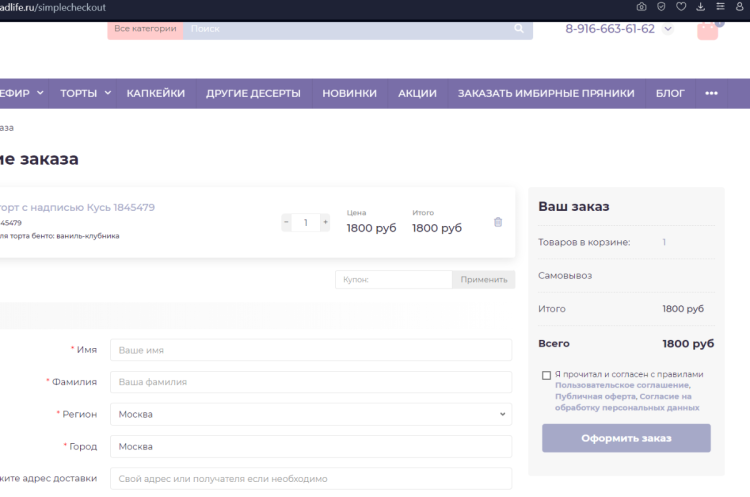Open the browser downloads icon
This screenshot has width=750, height=497.
(700, 7)
